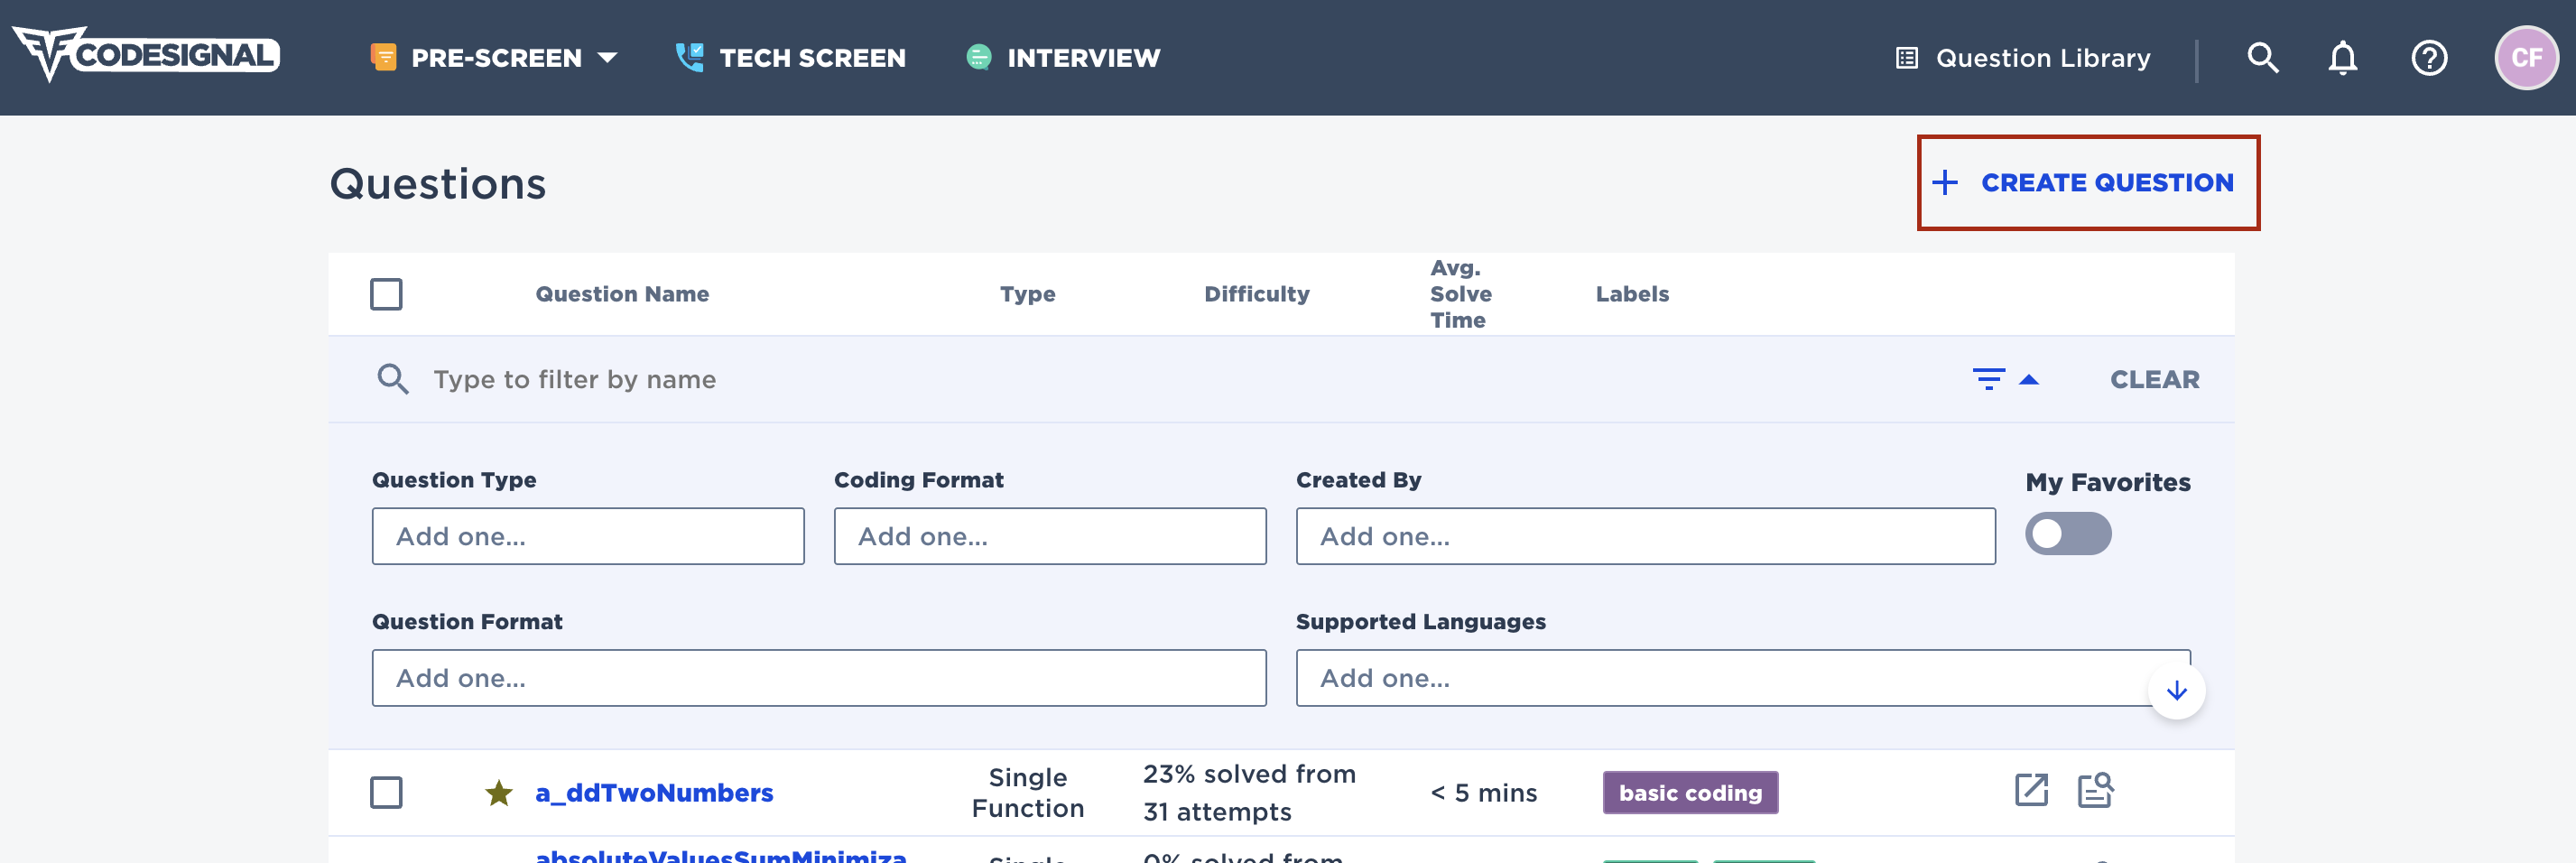Click the Question Library list icon
This screenshot has height=863, width=2576.
1907,58
